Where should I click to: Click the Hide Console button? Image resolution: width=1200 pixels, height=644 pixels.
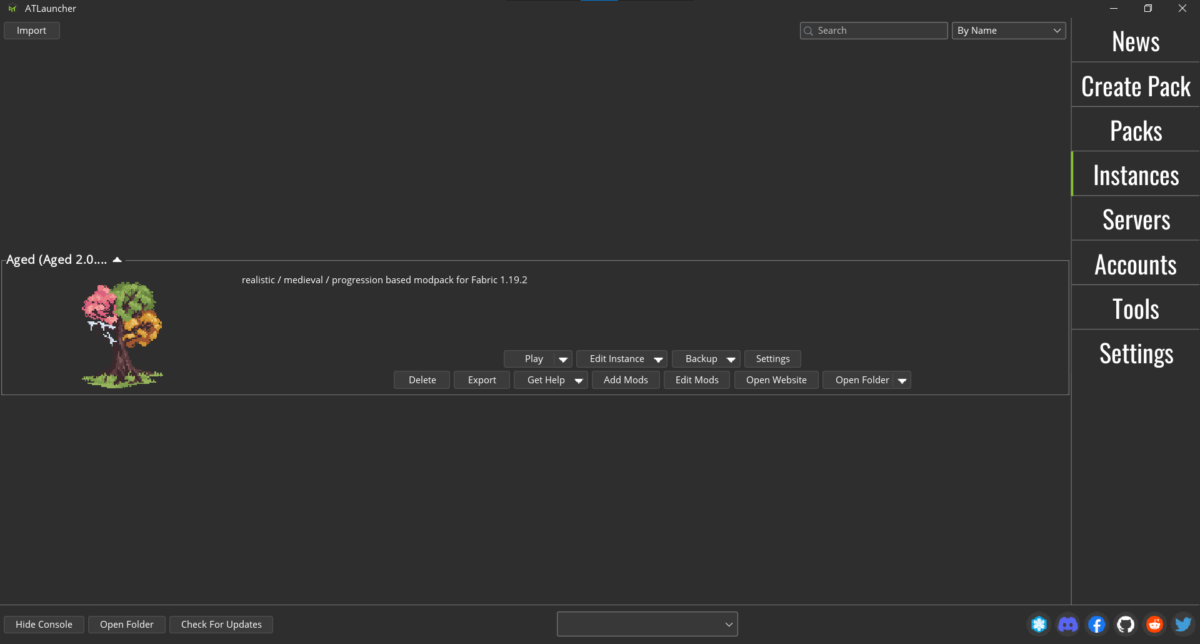[x=43, y=624]
